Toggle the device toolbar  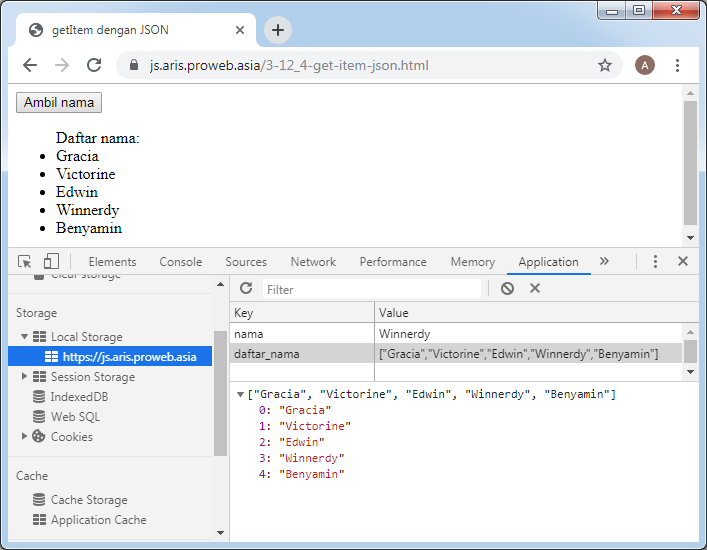pyautogui.click(x=51, y=261)
